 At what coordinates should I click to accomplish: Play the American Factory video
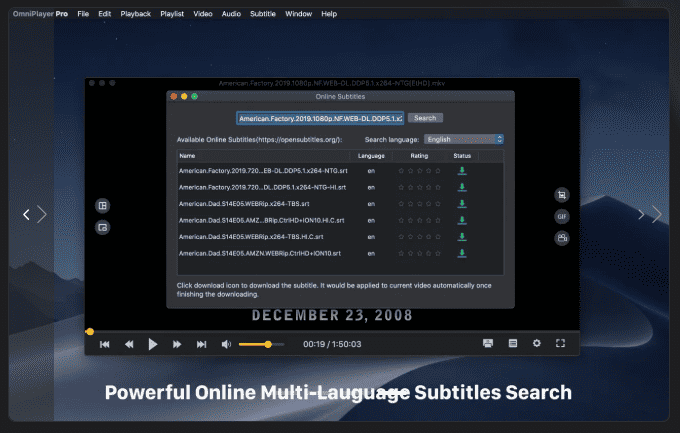point(153,344)
